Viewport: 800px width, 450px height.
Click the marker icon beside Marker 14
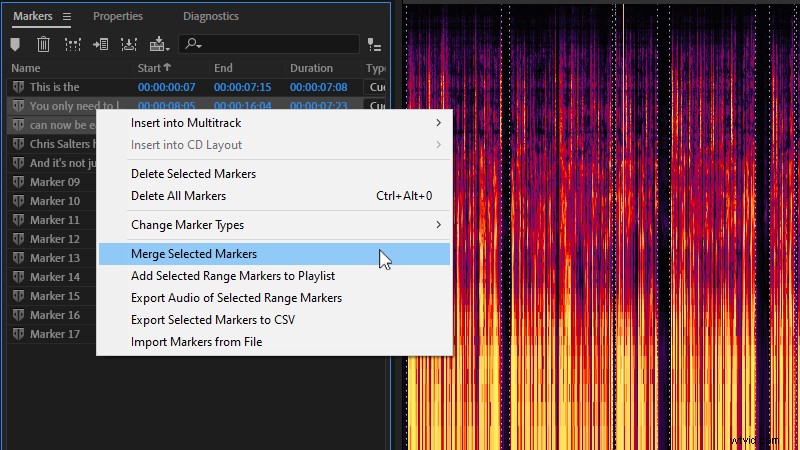point(18,277)
